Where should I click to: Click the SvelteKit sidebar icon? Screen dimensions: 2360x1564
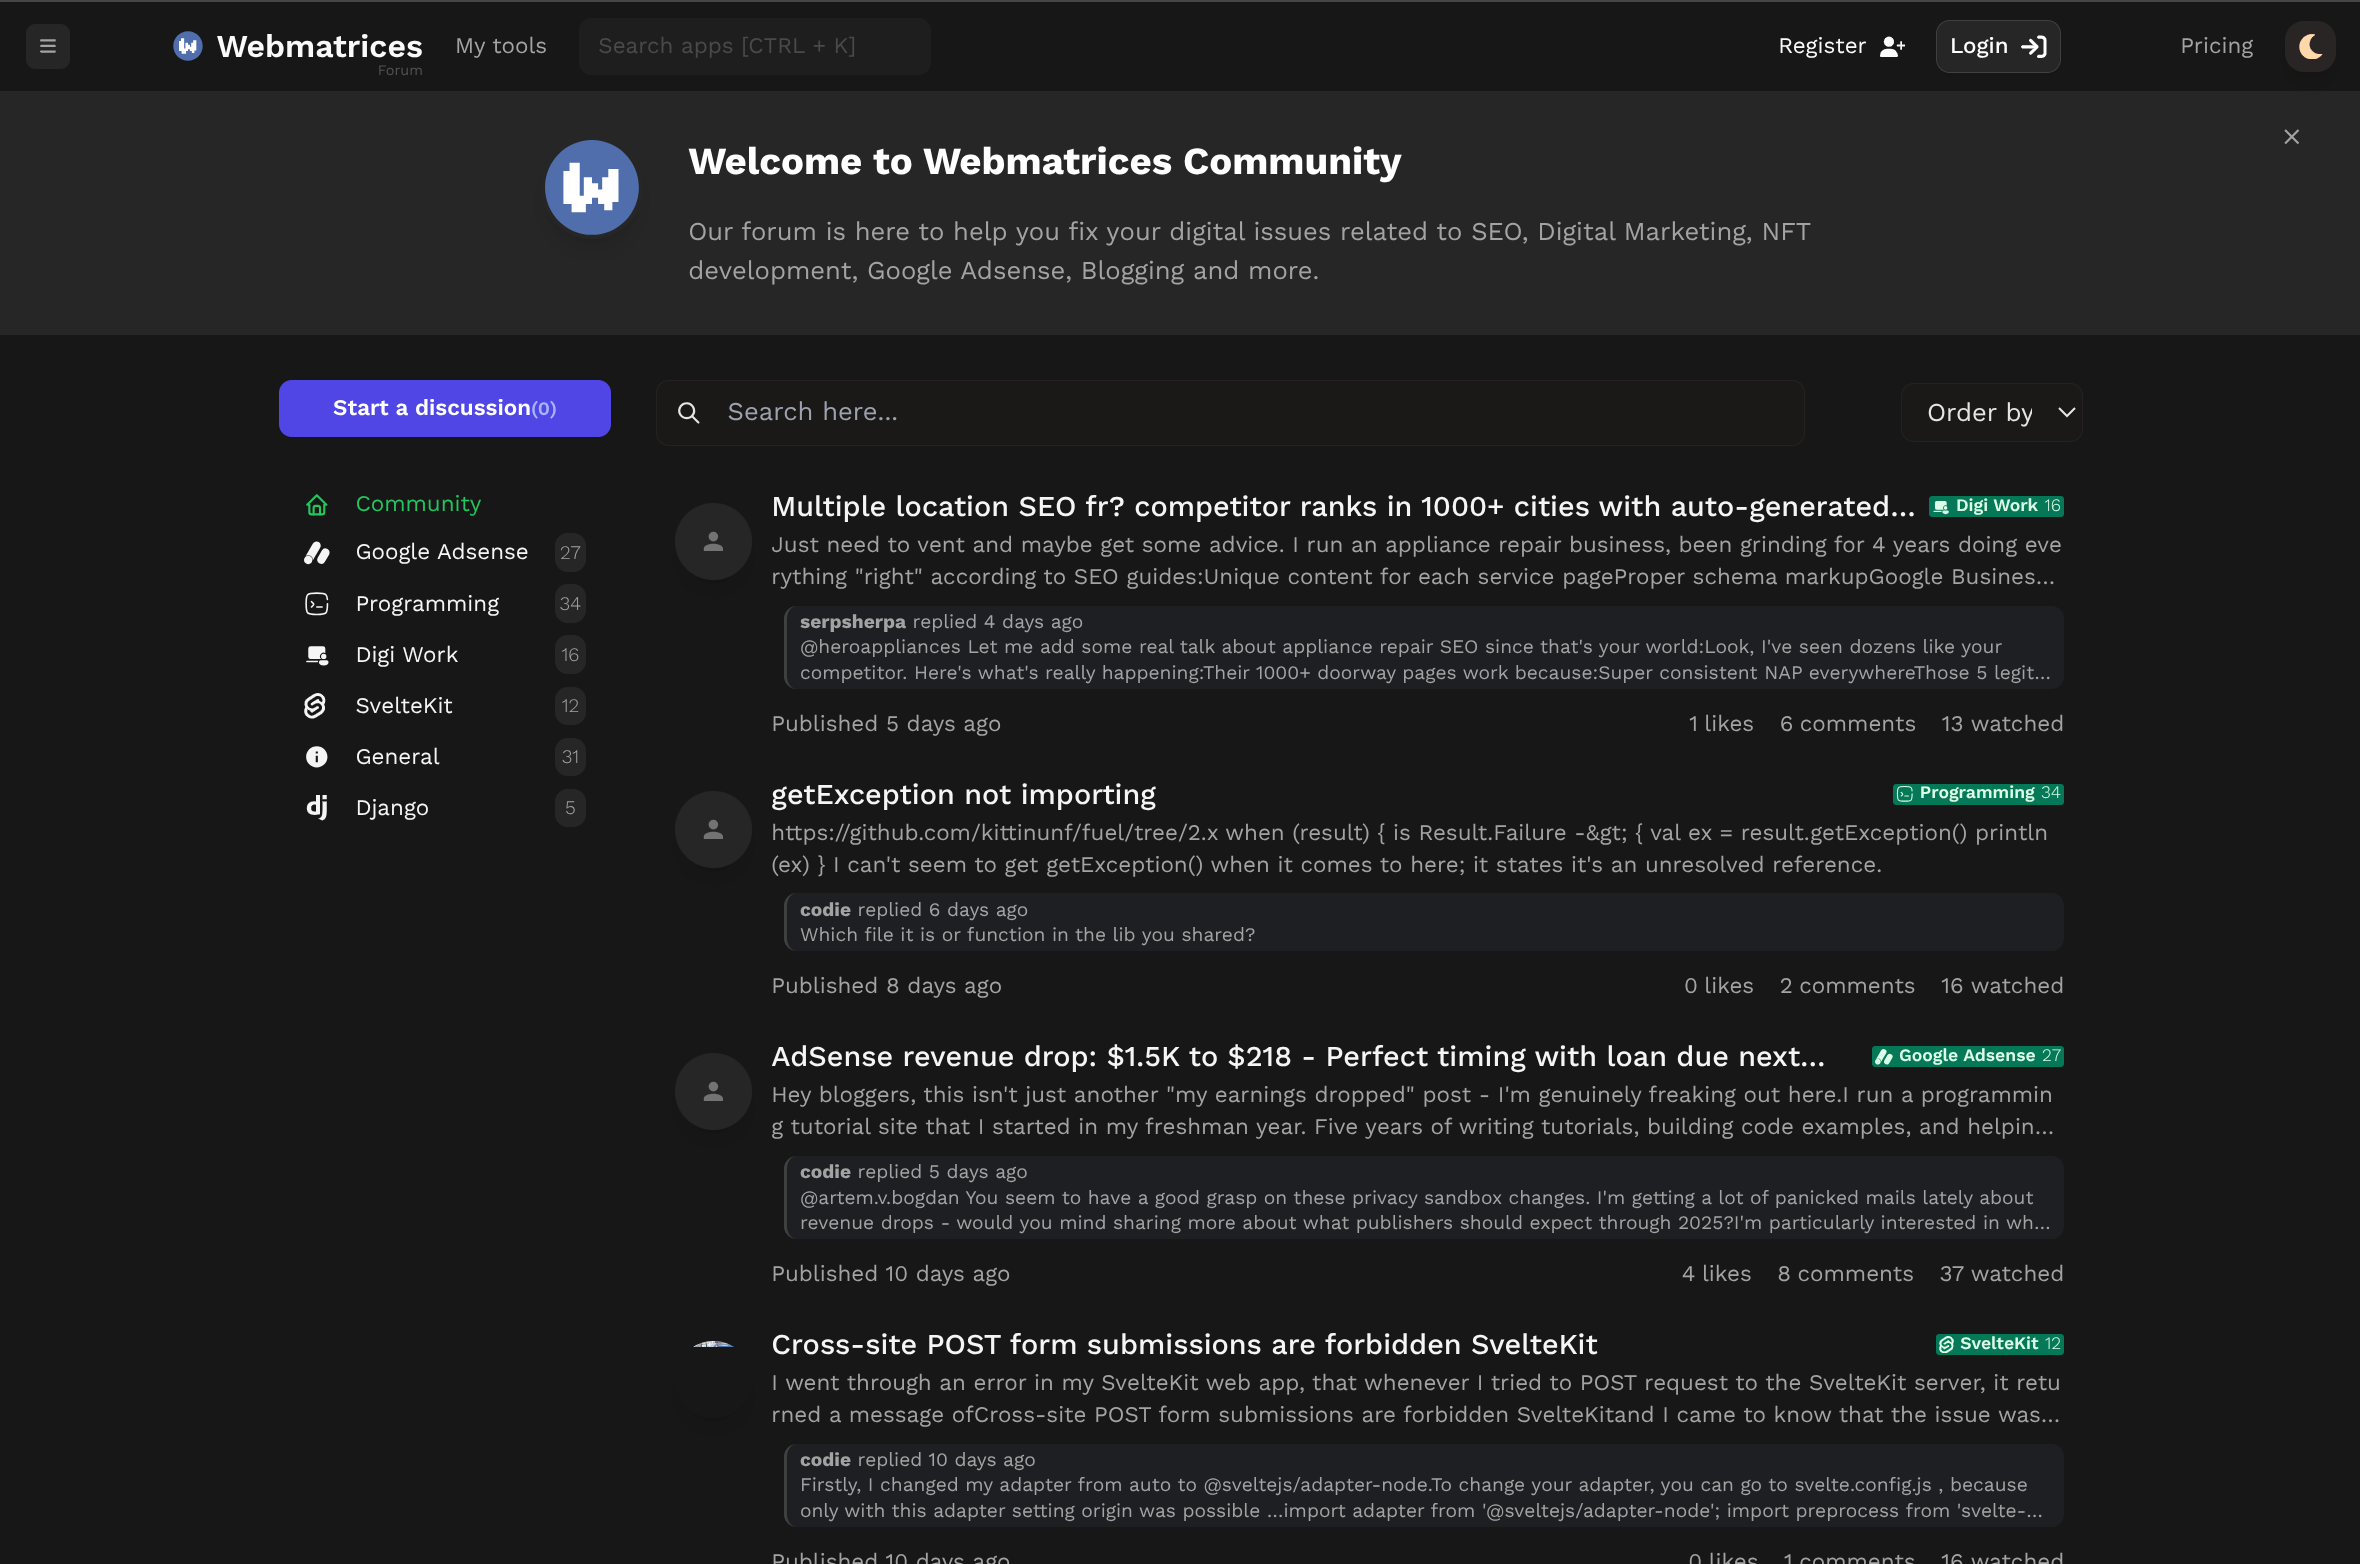(316, 706)
